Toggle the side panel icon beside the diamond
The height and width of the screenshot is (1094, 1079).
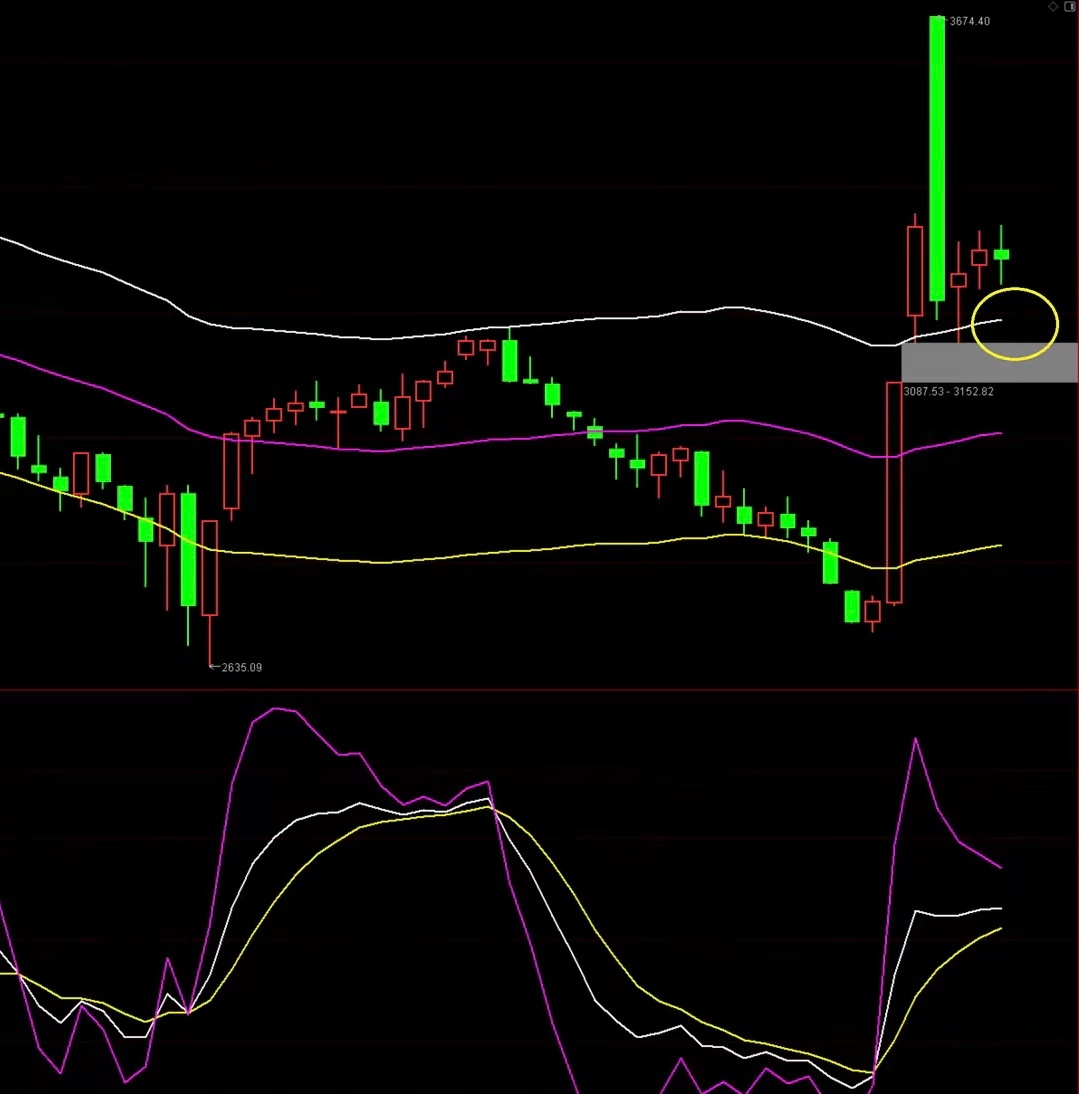tap(1069, 6)
